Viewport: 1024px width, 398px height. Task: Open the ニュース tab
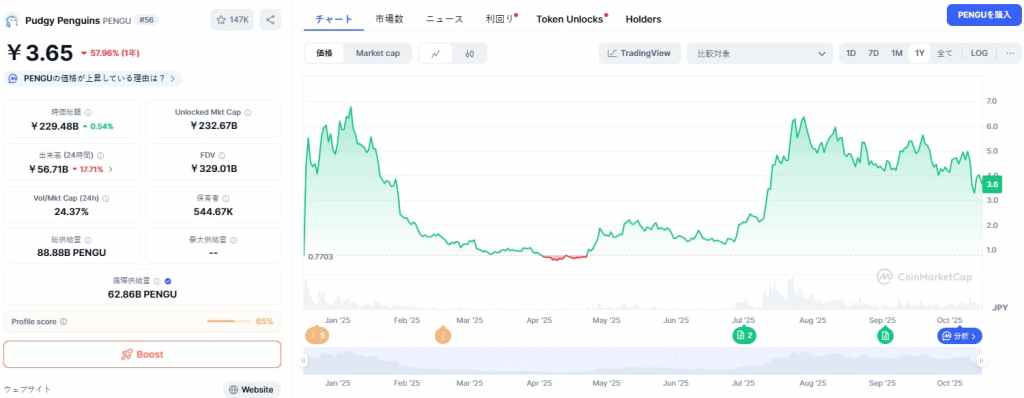pos(445,19)
